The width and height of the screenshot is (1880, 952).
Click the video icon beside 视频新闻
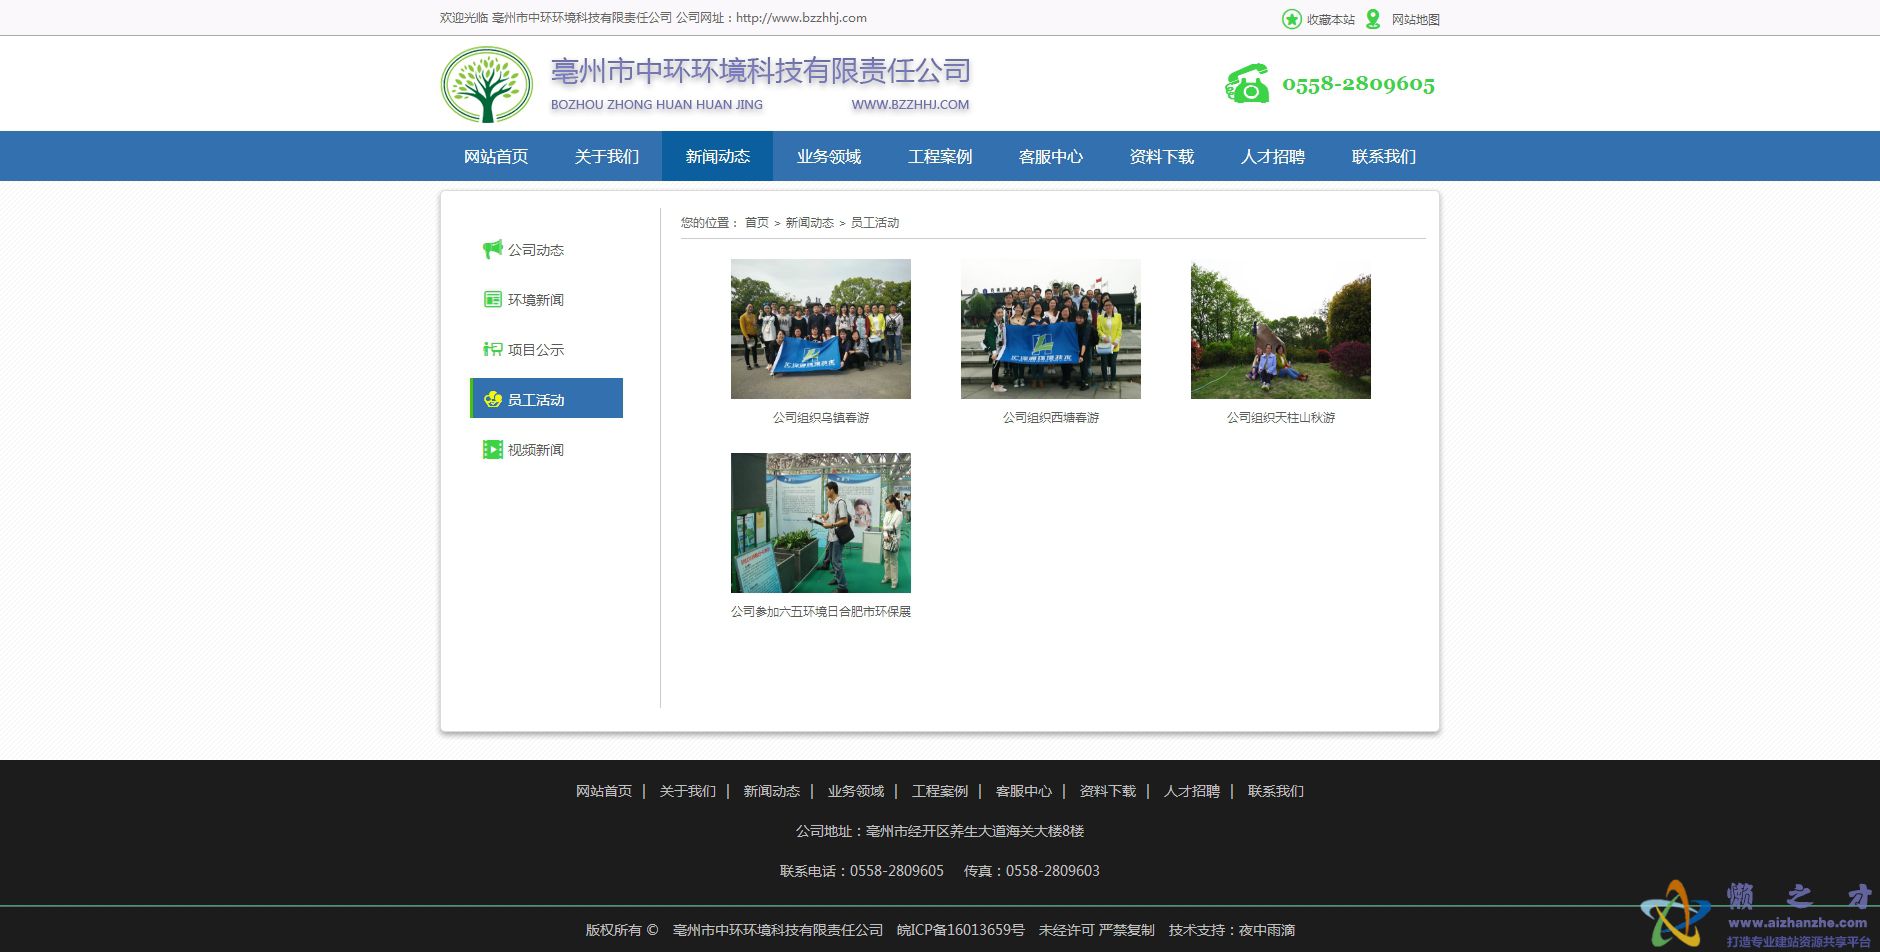(x=492, y=449)
